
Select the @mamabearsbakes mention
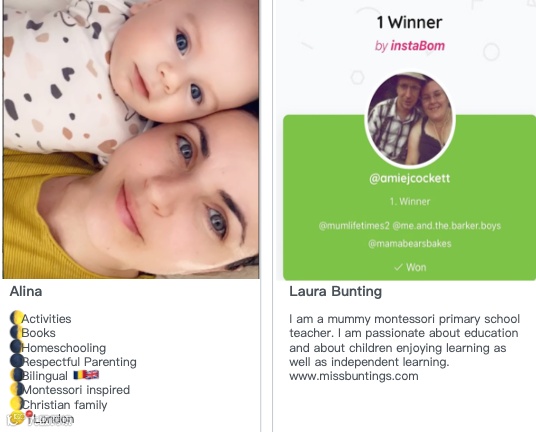(410, 243)
